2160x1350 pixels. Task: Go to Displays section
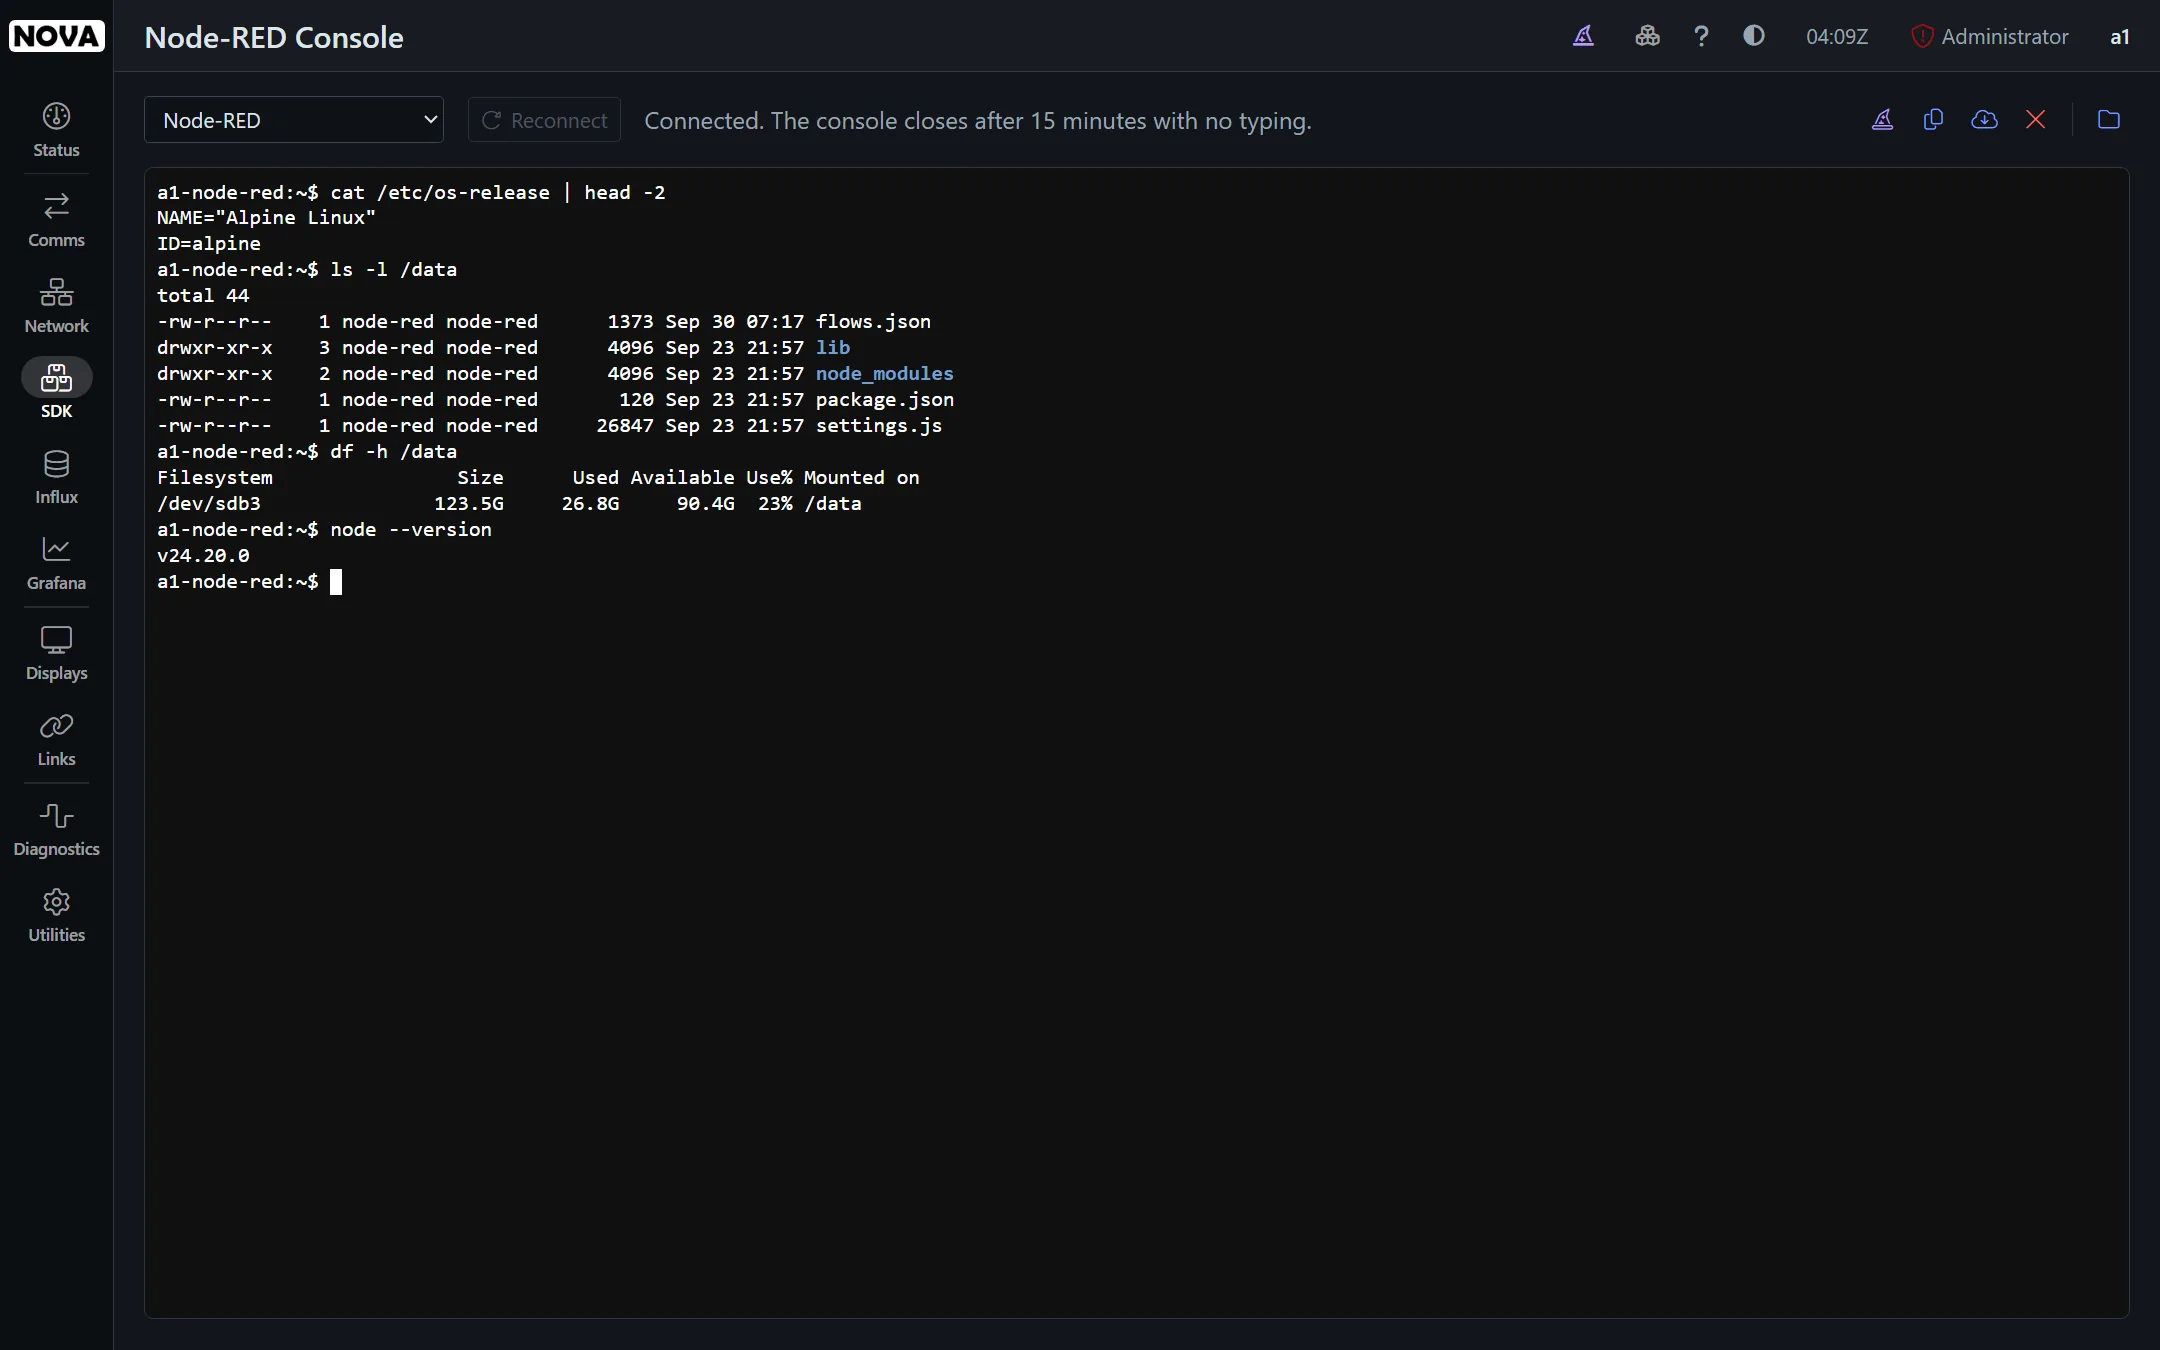(56, 653)
